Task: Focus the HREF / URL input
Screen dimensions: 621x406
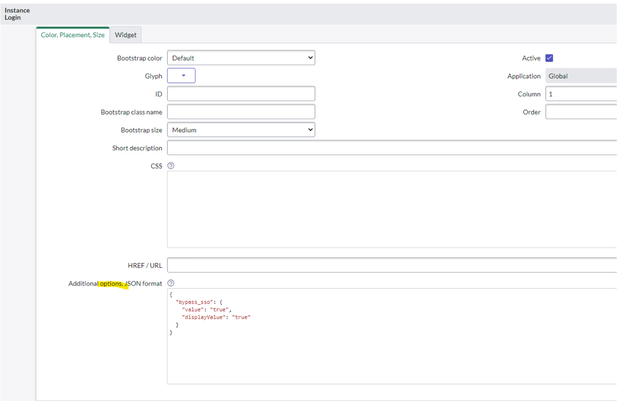Action: (390, 265)
